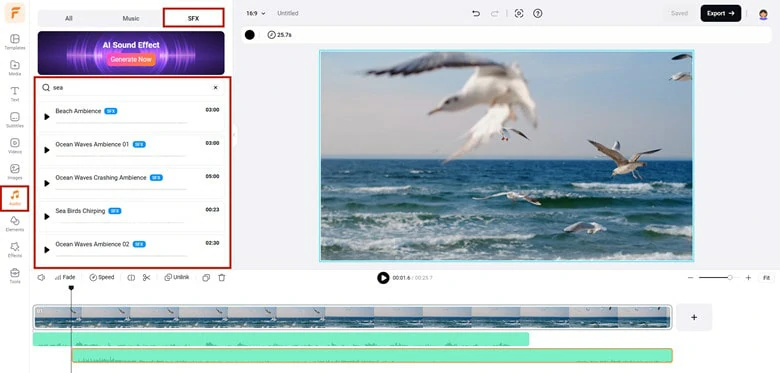Click the timeline zoom slider handle
The image size is (780, 373).
click(x=730, y=278)
